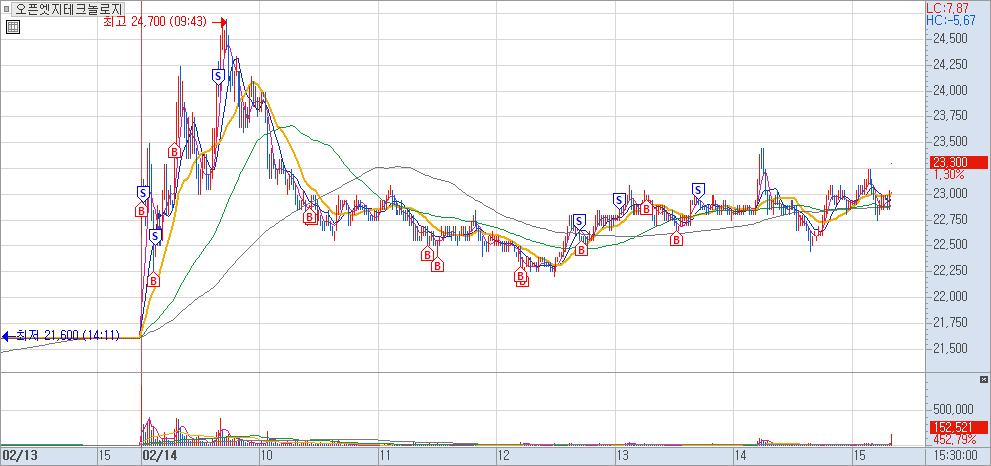
Task: Select the 12 hour label on time axis
Action: coord(504,455)
